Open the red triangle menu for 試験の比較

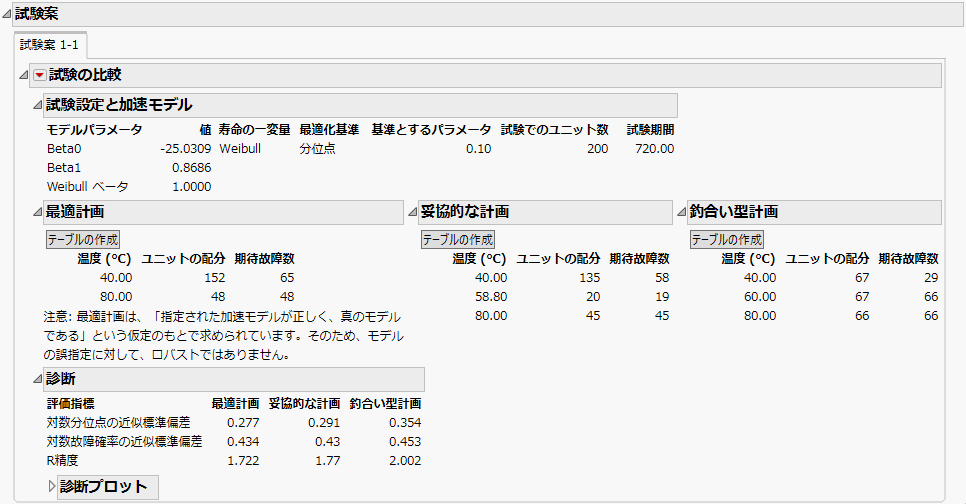[x=39, y=75]
